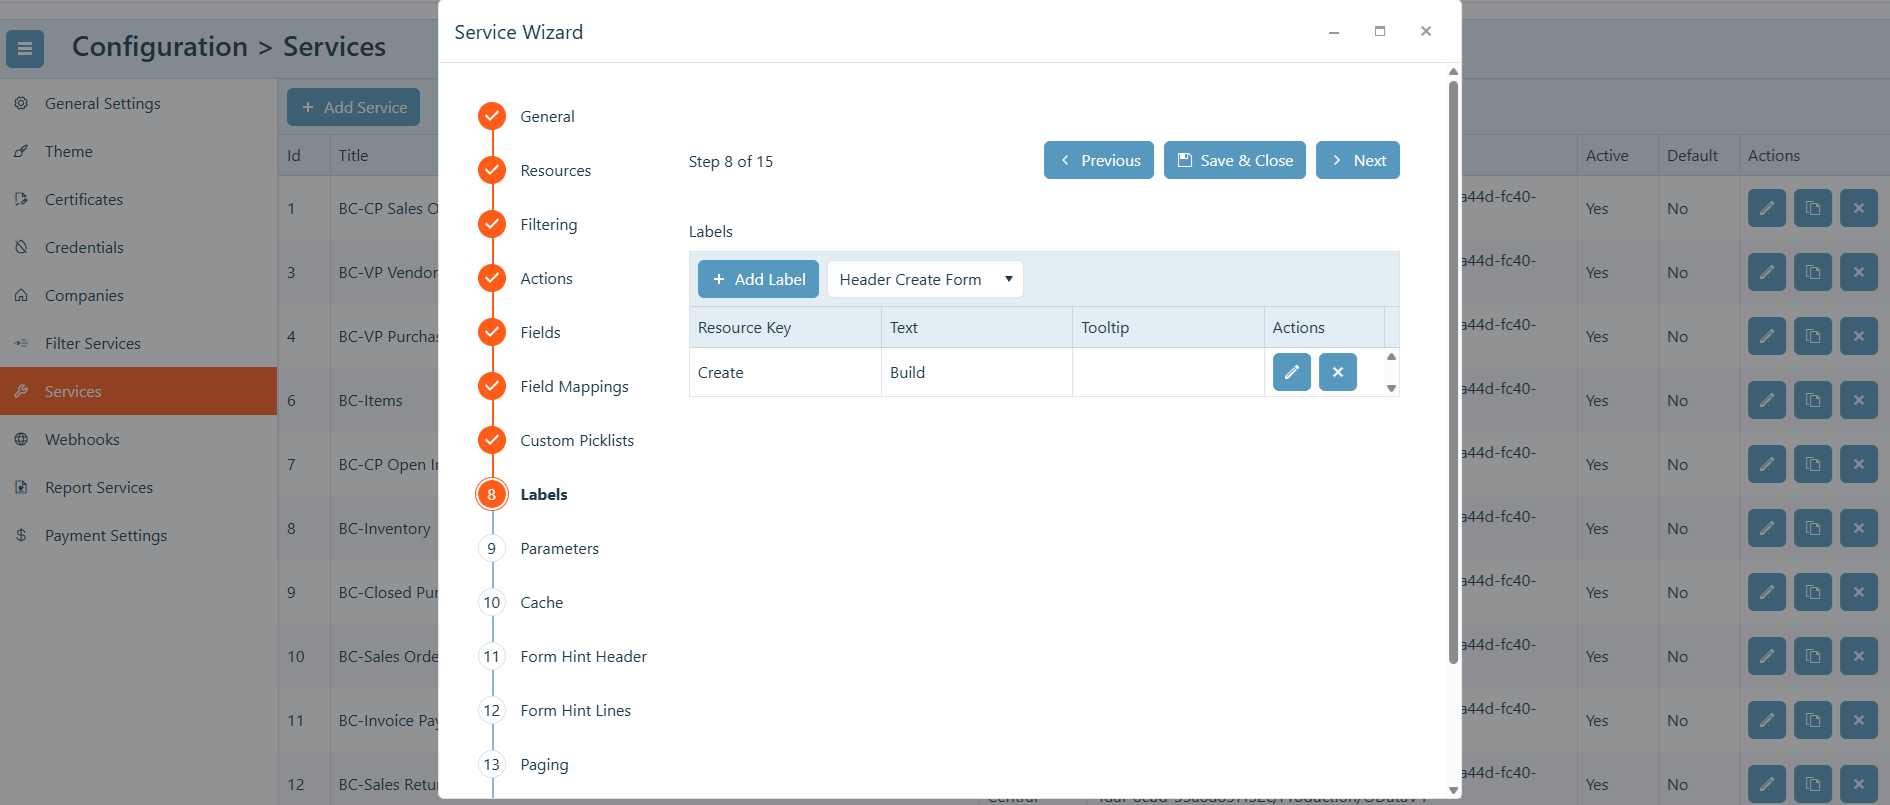Copy service row 4 BC-VP Purchase

pos(1812,336)
